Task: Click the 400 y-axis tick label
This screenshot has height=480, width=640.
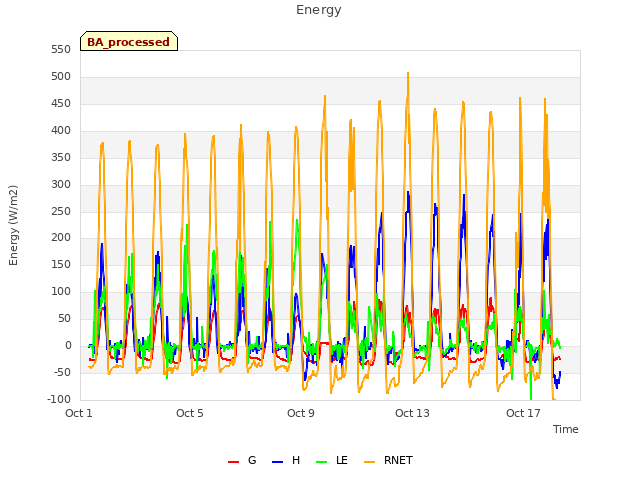Action: coord(61,130)
